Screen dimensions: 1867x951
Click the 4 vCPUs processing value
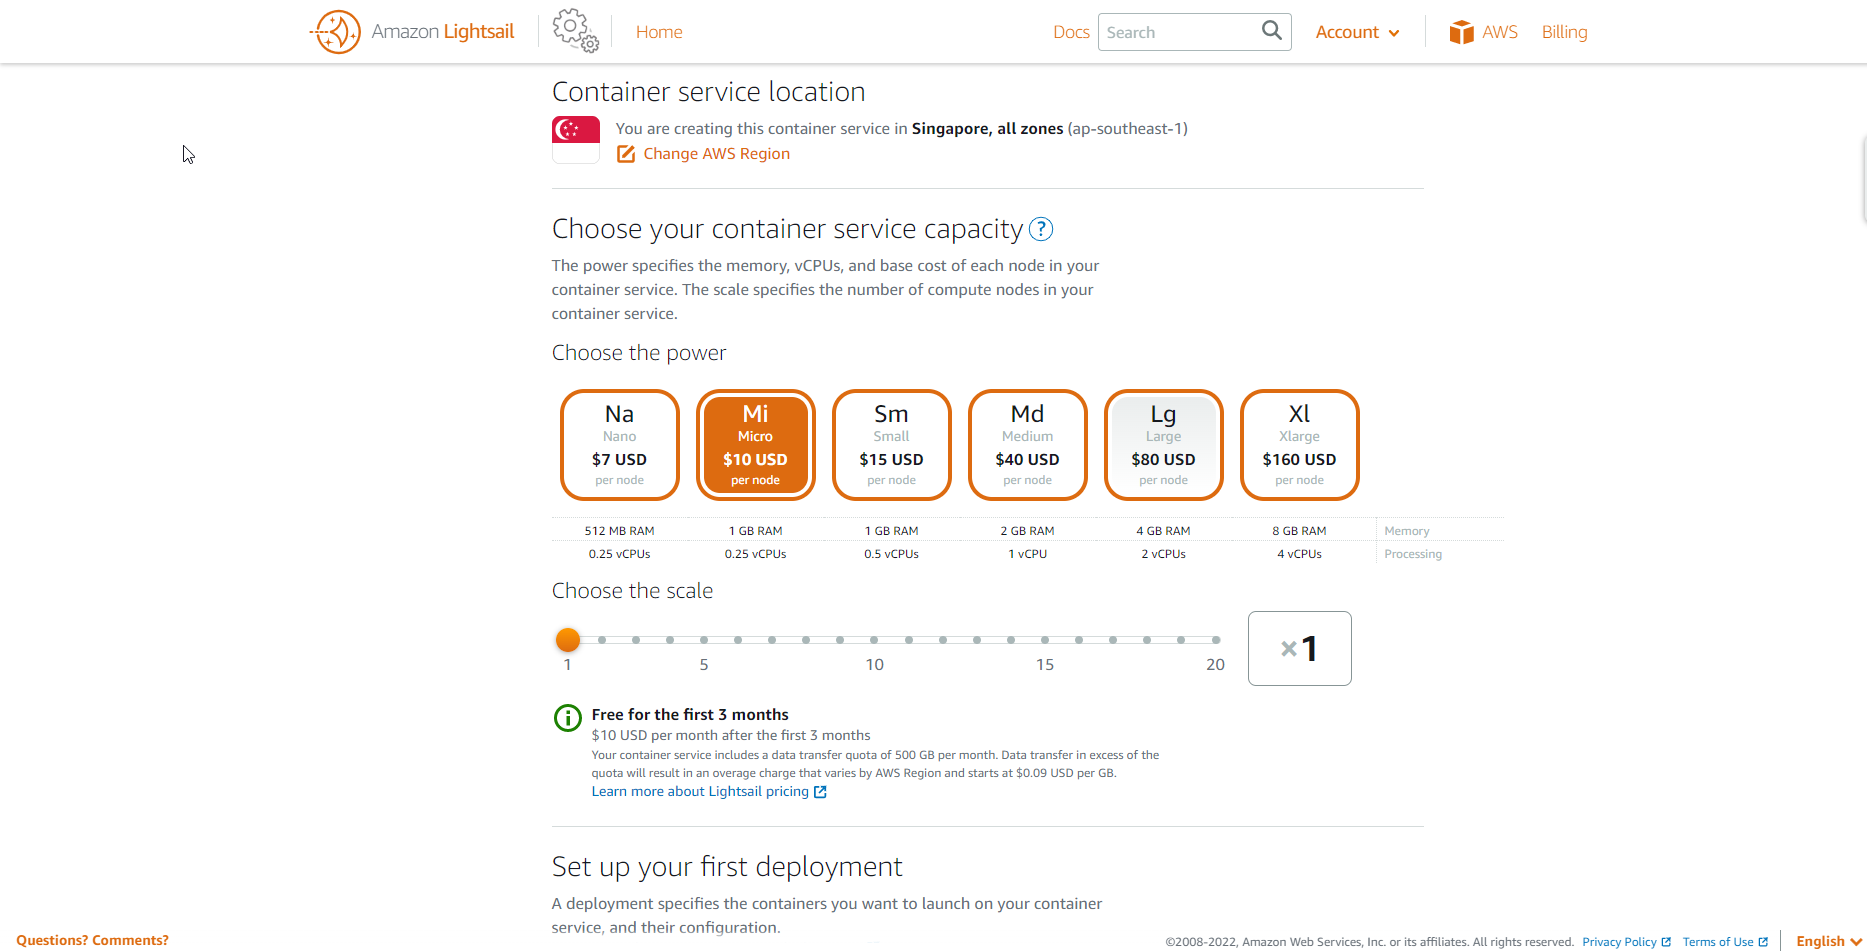click(1299, 554)
